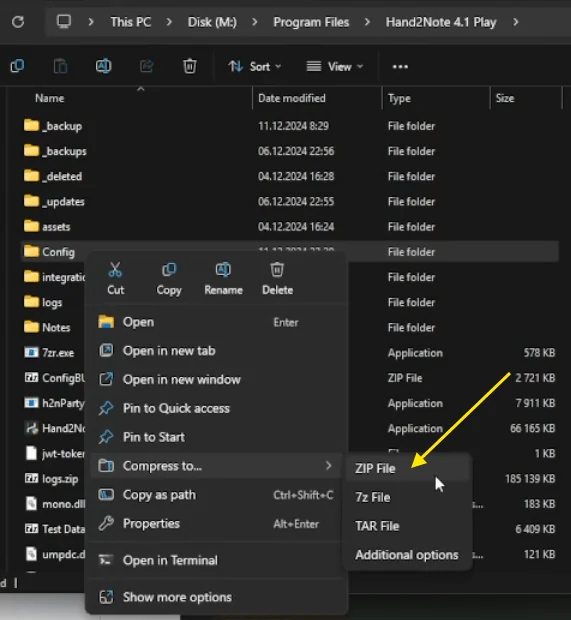The width and height of the screenshot is (571, 620).
Task: Click the Delete icon in context menu
Action: tap(277, 270)
